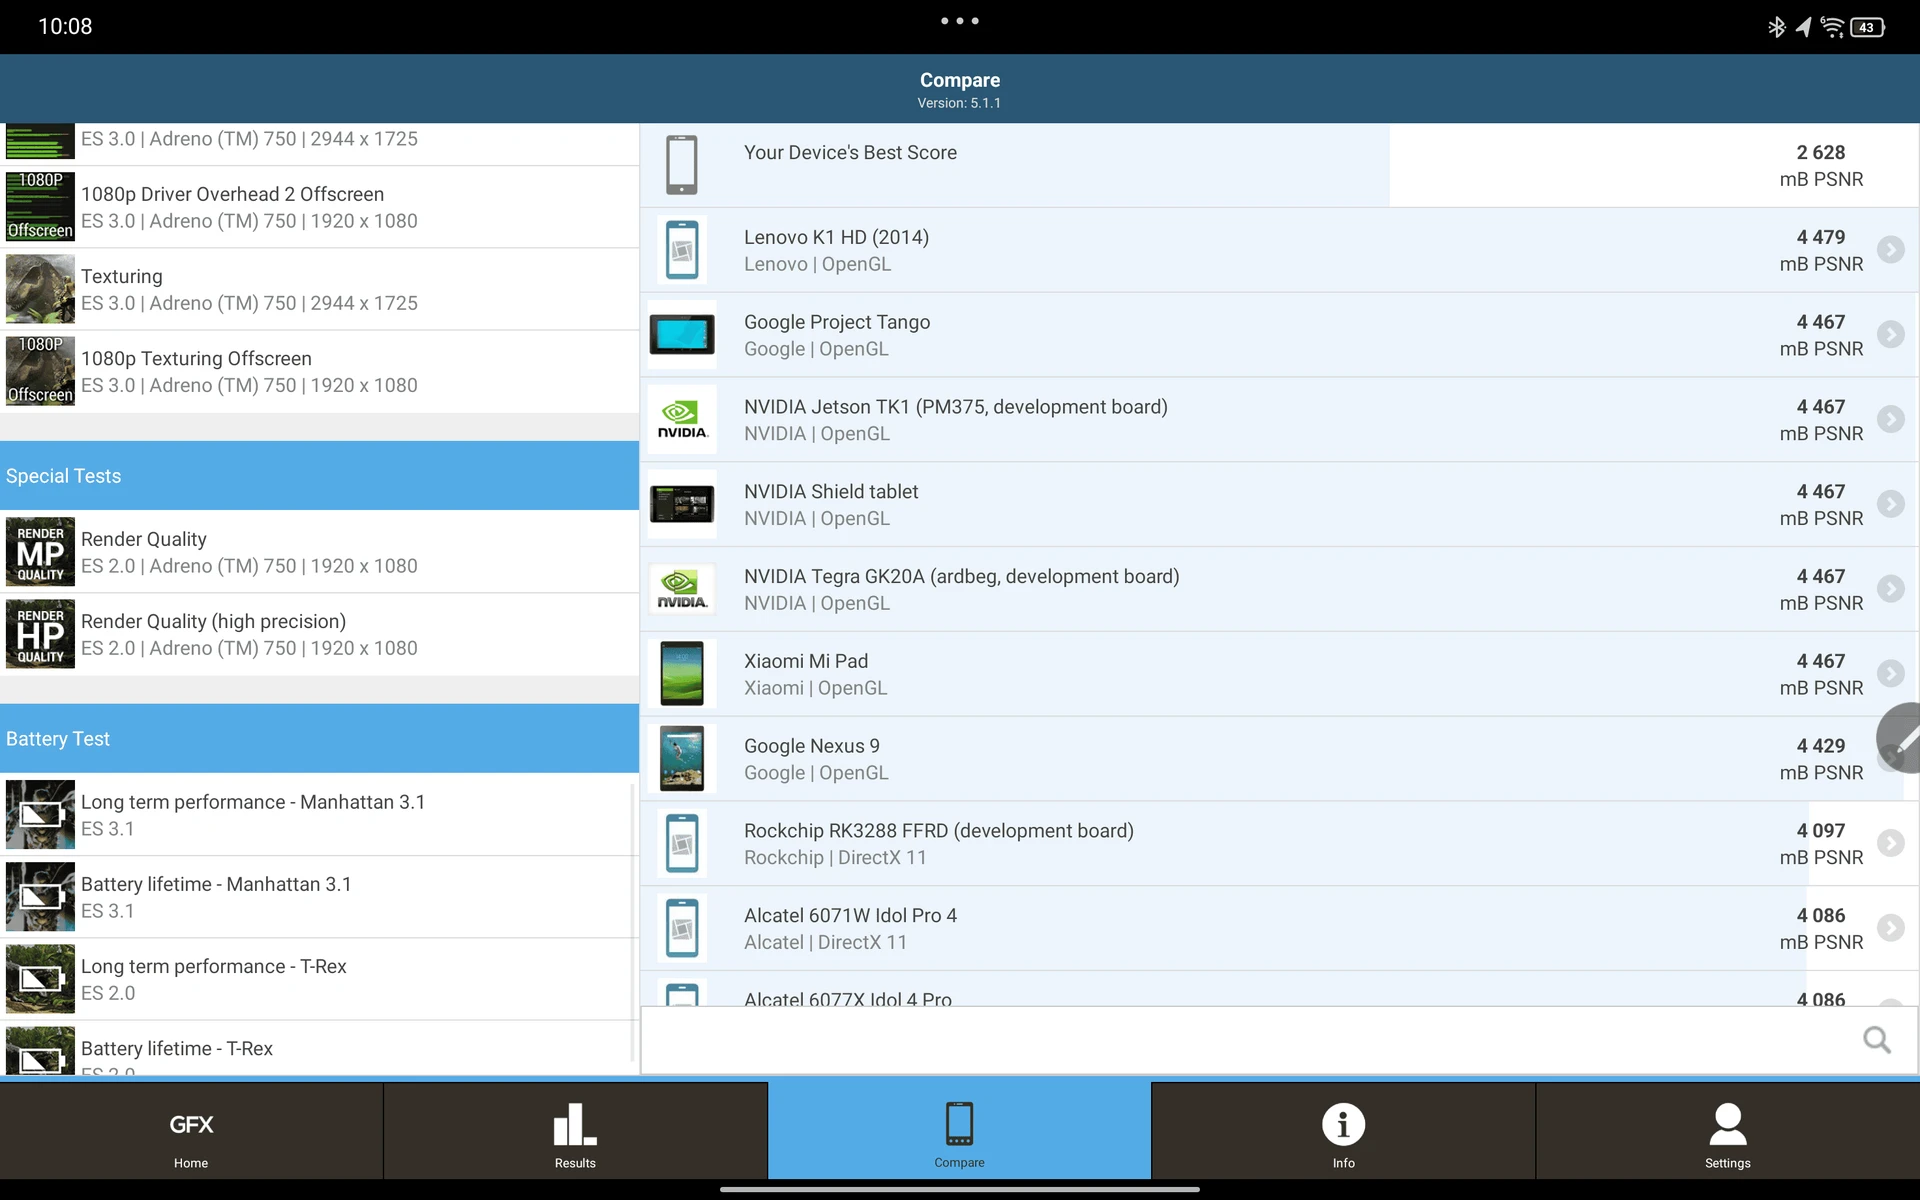
Task: Click Long term Manhattan battery icon
Action: (40, 815)
